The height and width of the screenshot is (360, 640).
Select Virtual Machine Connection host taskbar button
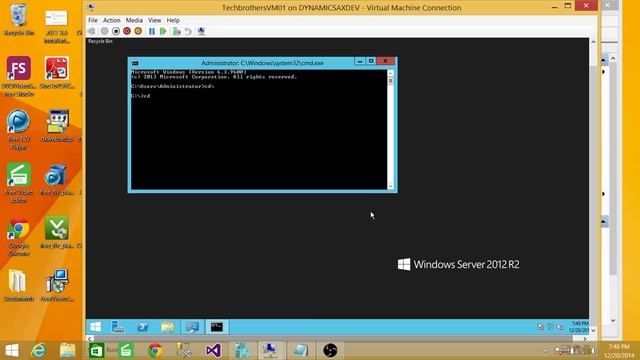pos(270,350)
